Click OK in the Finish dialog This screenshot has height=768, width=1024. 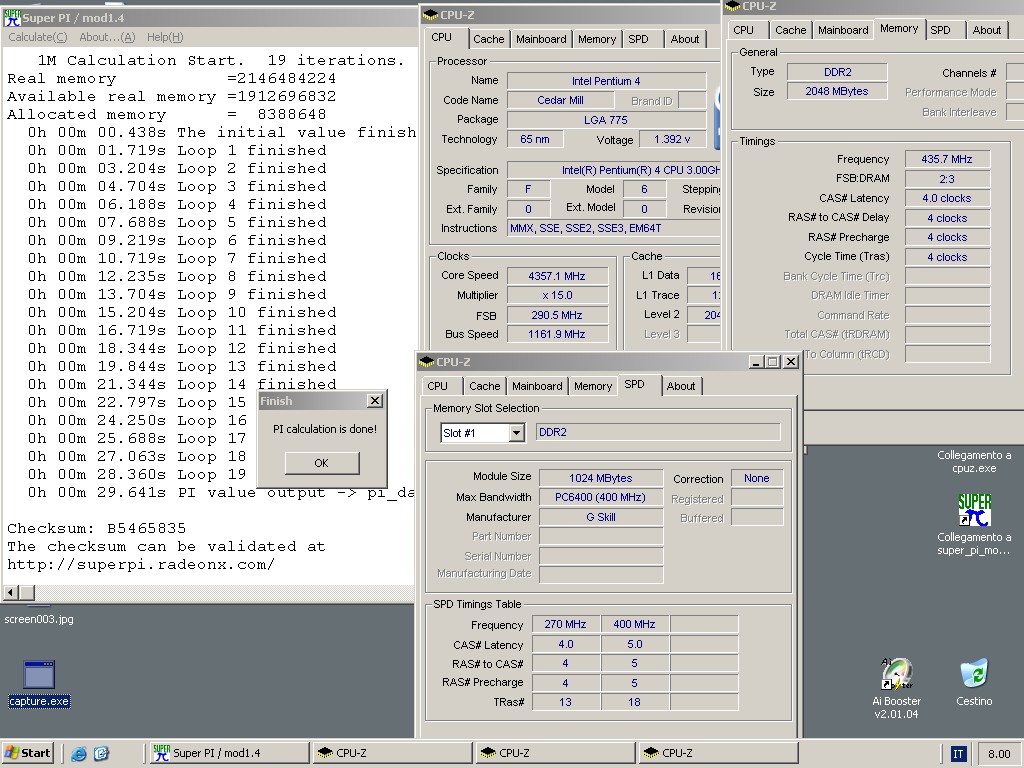click(321, 463)
